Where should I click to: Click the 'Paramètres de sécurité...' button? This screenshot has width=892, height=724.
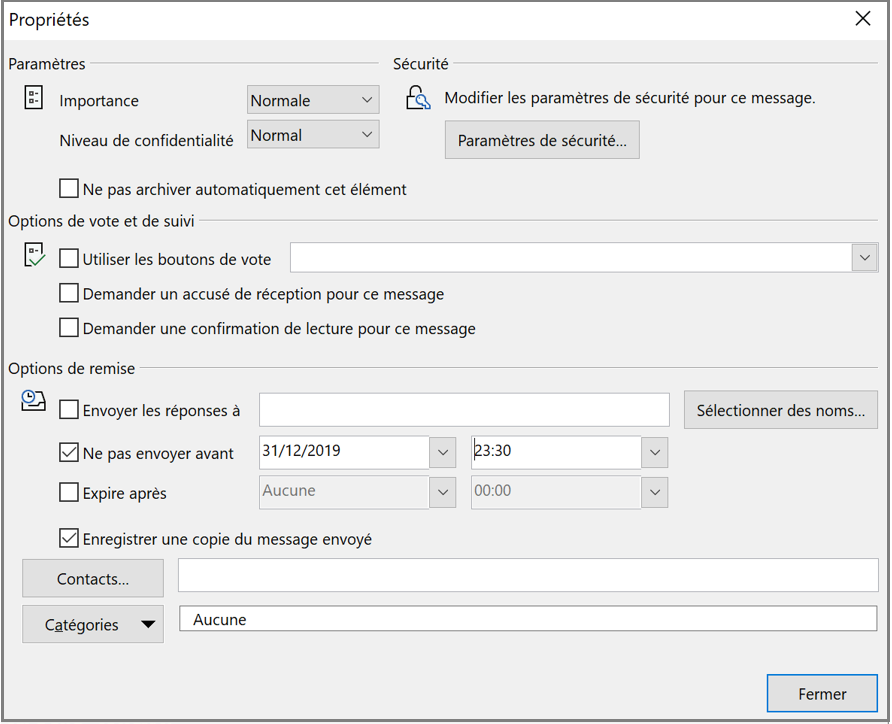tap(542, 141)
